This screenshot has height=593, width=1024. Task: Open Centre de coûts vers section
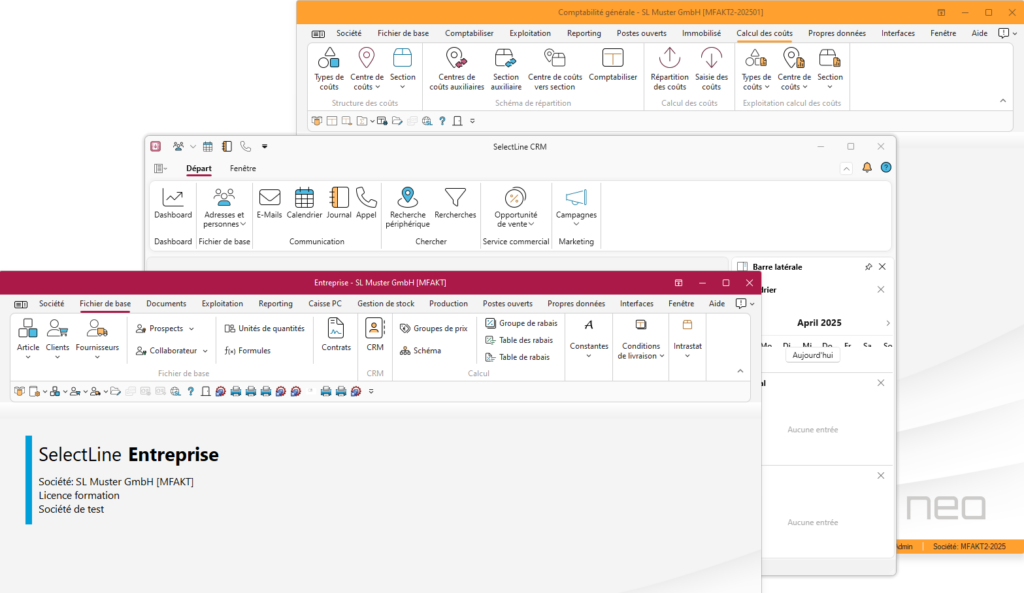tap(554, 69)
